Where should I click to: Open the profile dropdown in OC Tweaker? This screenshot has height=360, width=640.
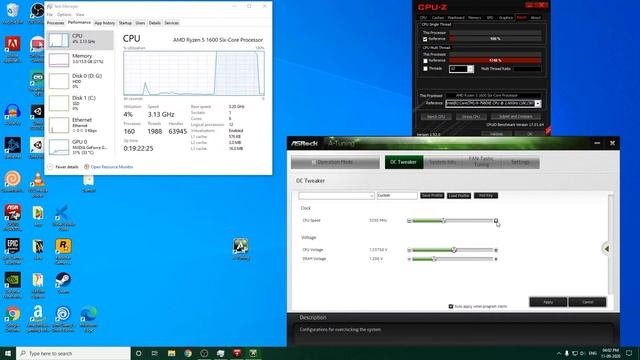click(x=336, y=196)
